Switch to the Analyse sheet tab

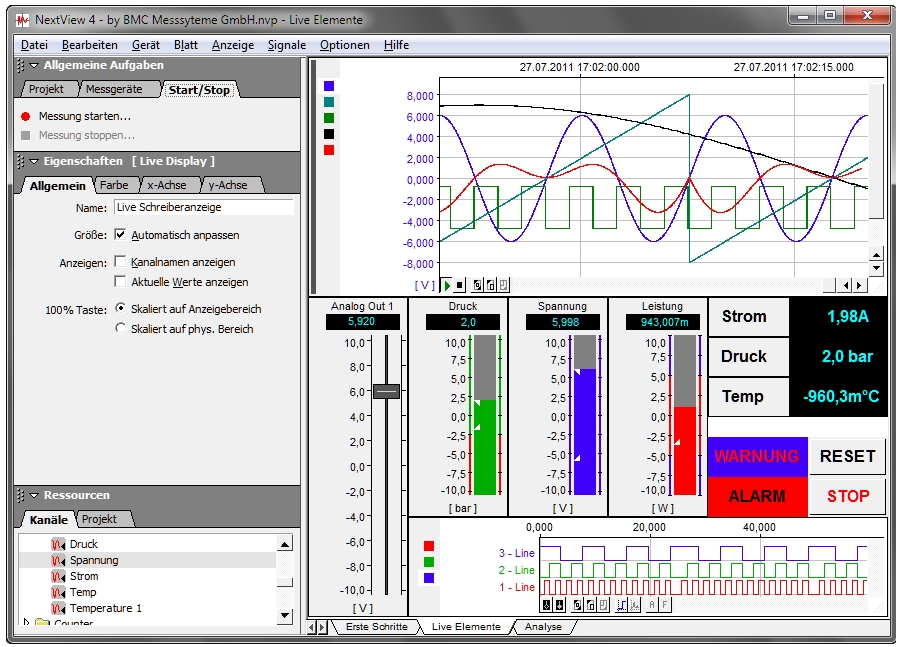tap(542, 627)
